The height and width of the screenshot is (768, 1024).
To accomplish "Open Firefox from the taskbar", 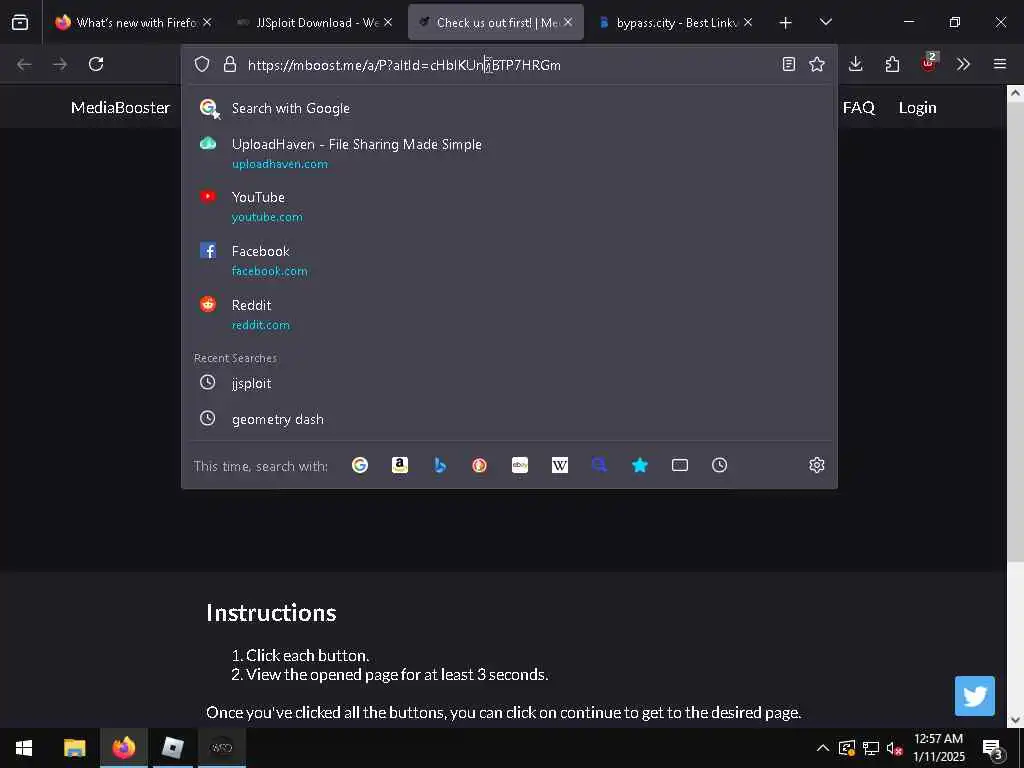I will [123, 748].
